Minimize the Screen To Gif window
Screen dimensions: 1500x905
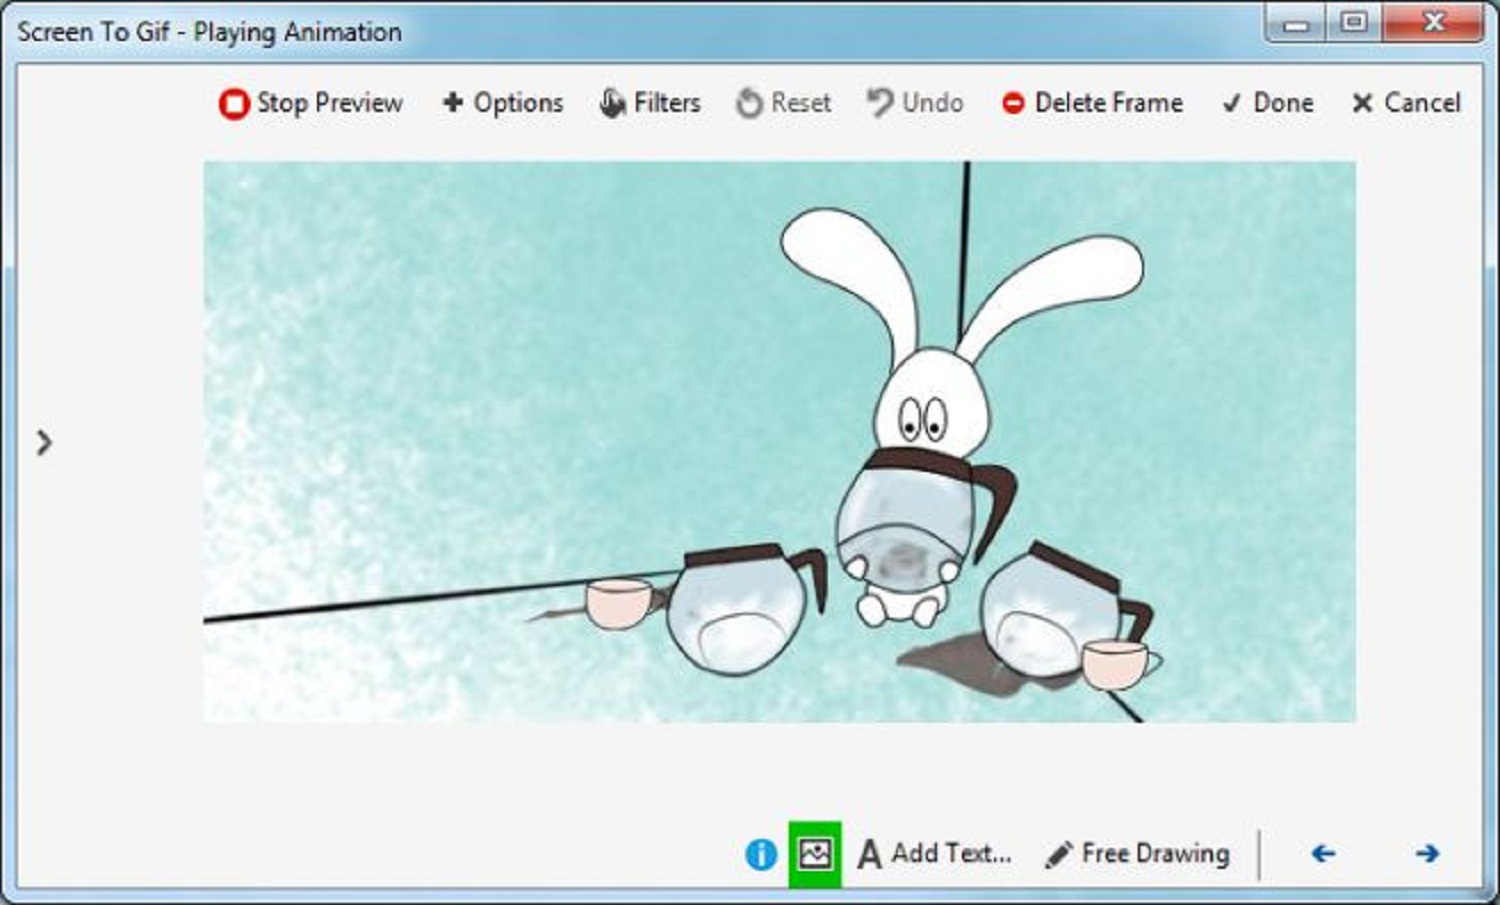tap(1296, 23)
